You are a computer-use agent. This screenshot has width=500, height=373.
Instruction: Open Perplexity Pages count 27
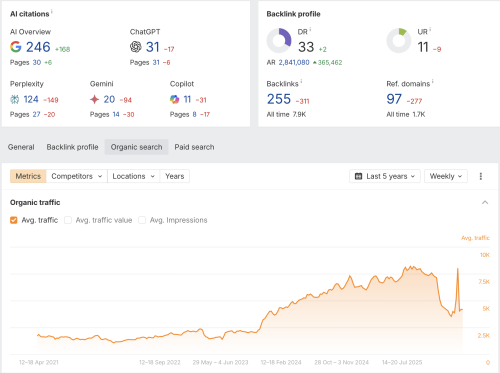pyautogui.click(x=36, y=114)
